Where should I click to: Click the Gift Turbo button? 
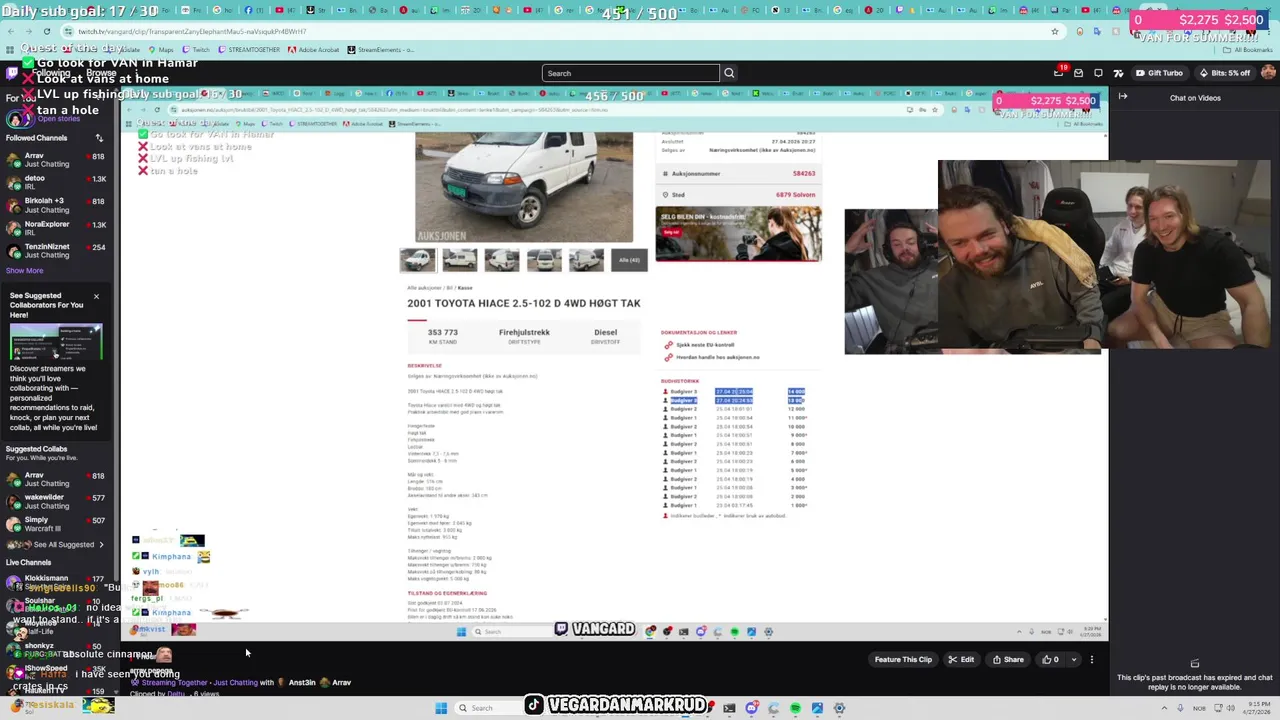pyautogui.click(x=1159, y=73)
